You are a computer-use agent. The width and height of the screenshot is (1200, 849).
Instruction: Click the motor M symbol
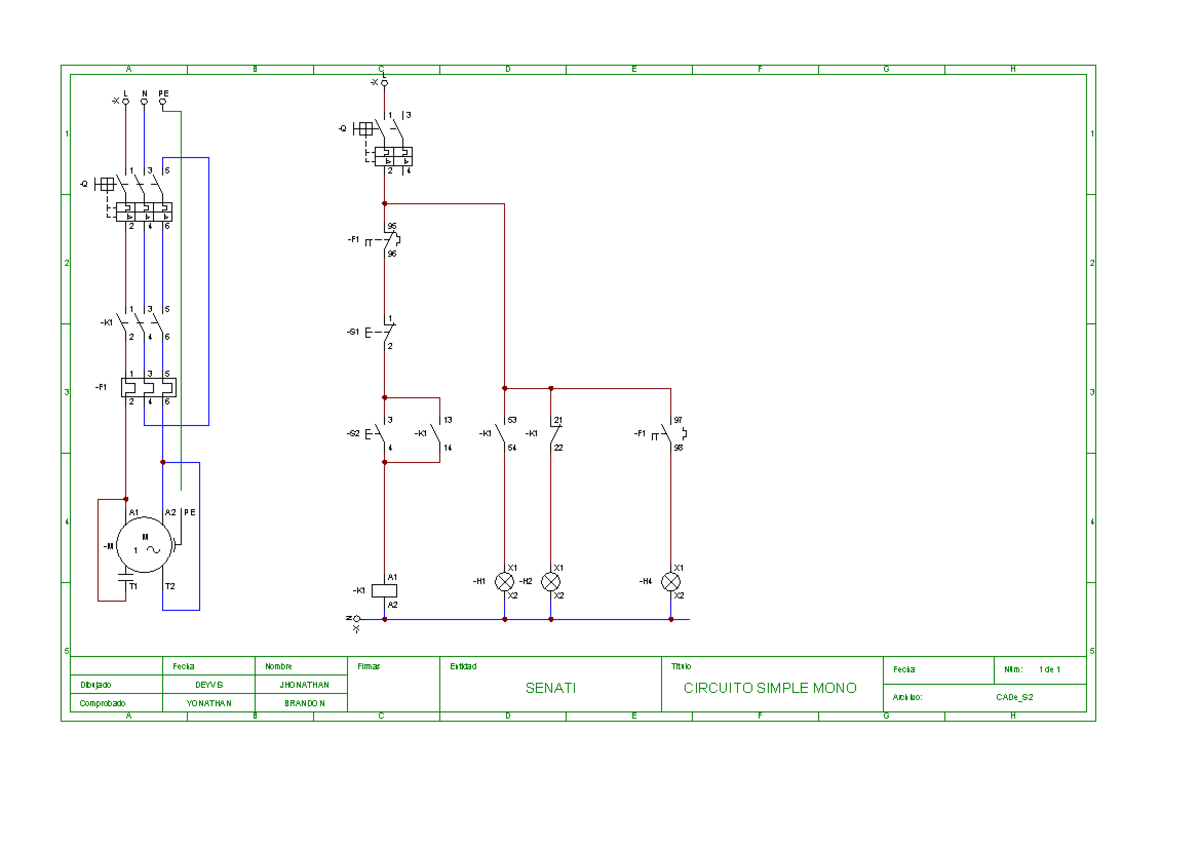(x=143, y=545)
